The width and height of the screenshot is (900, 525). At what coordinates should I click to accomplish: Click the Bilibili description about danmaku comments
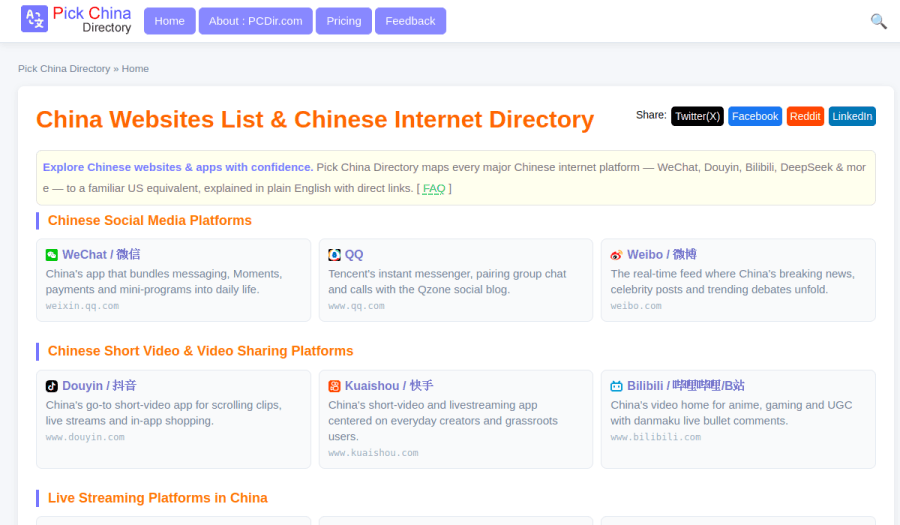pyautogui.click(x=731, y=413)
